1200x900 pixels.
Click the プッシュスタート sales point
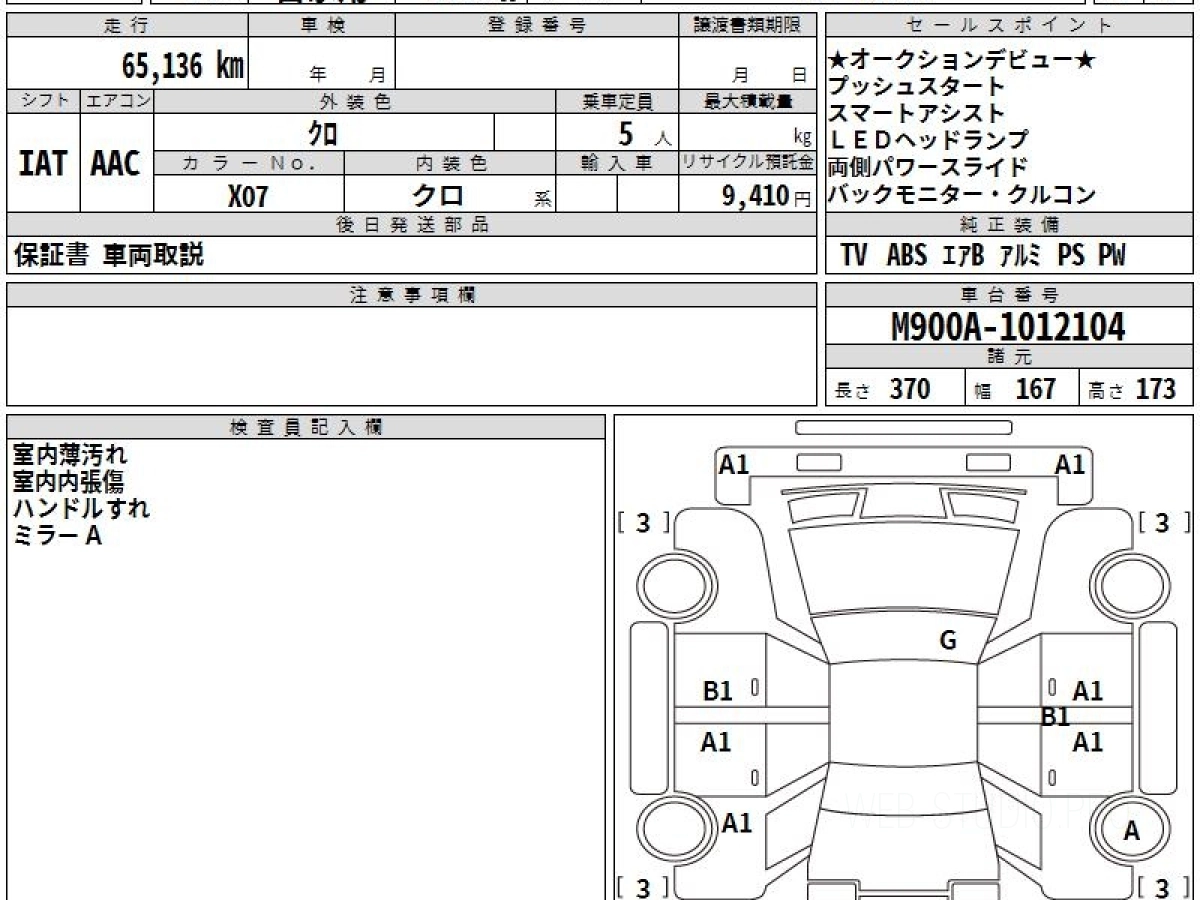pos(916,87)
